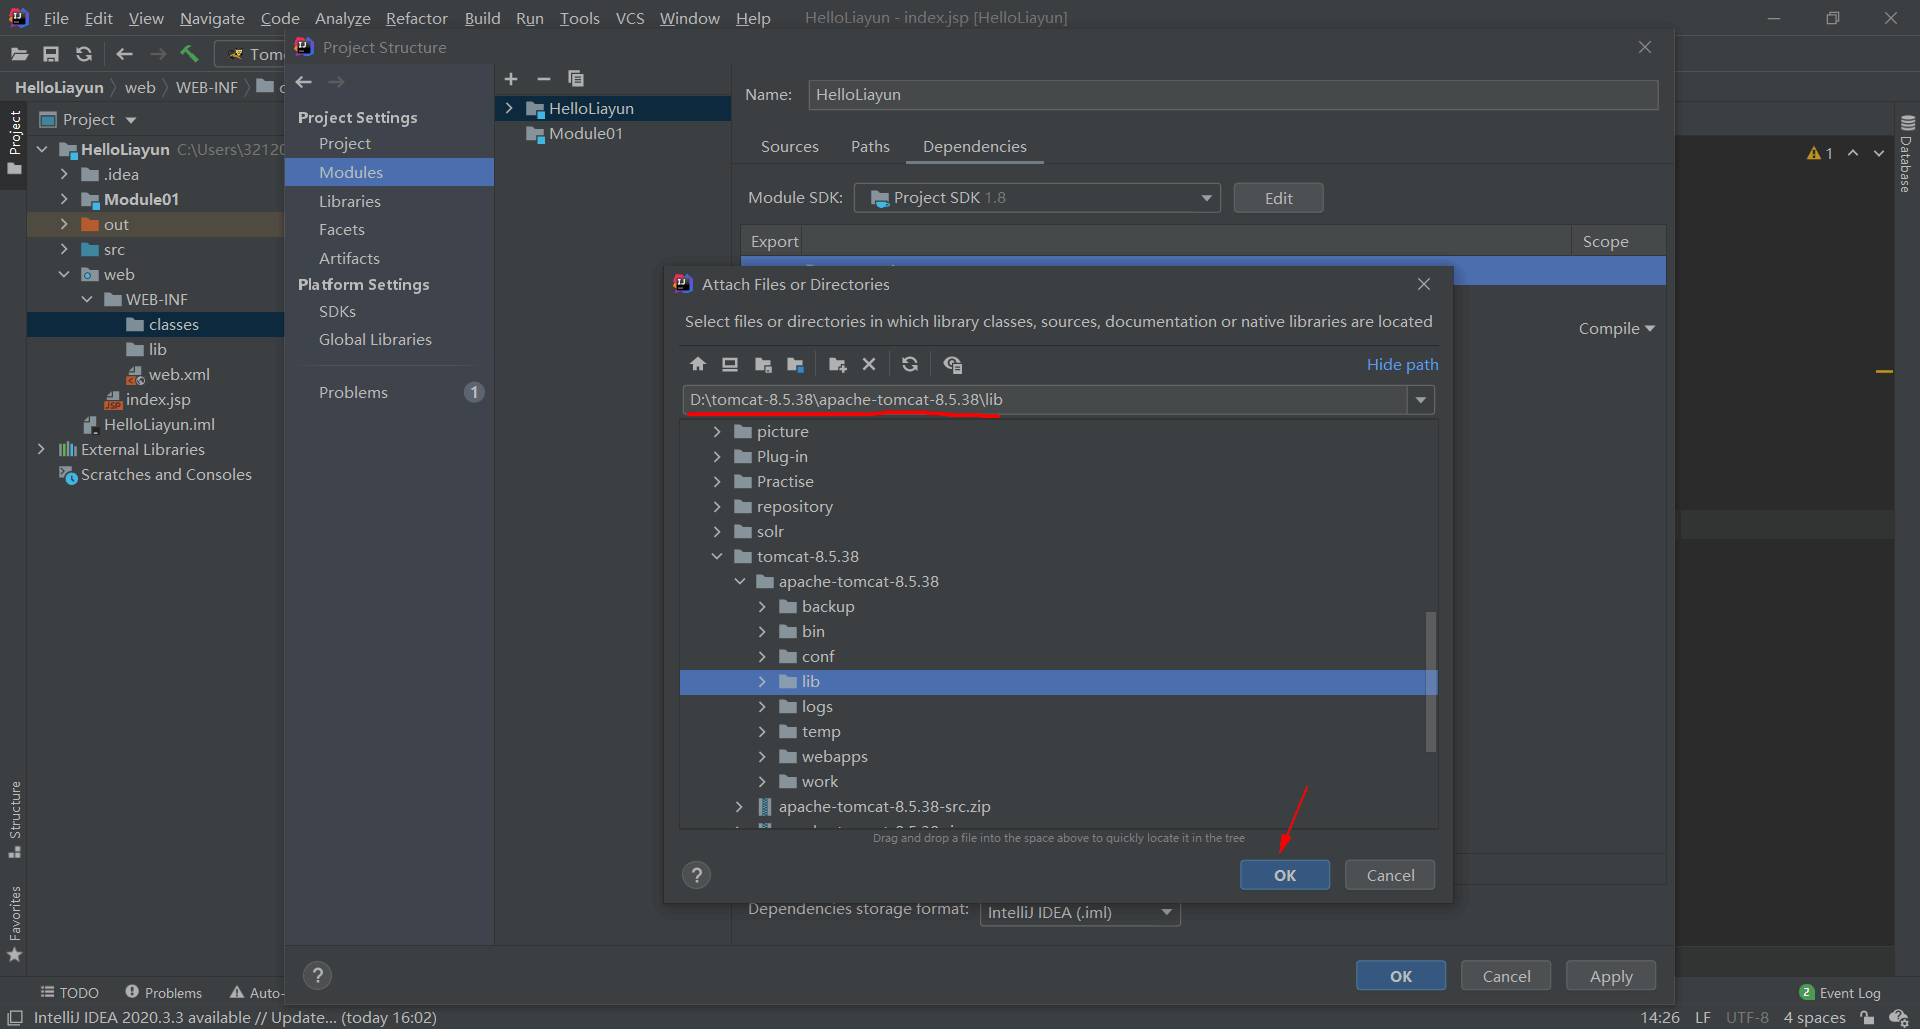Build project with green hammer icon

189,54
